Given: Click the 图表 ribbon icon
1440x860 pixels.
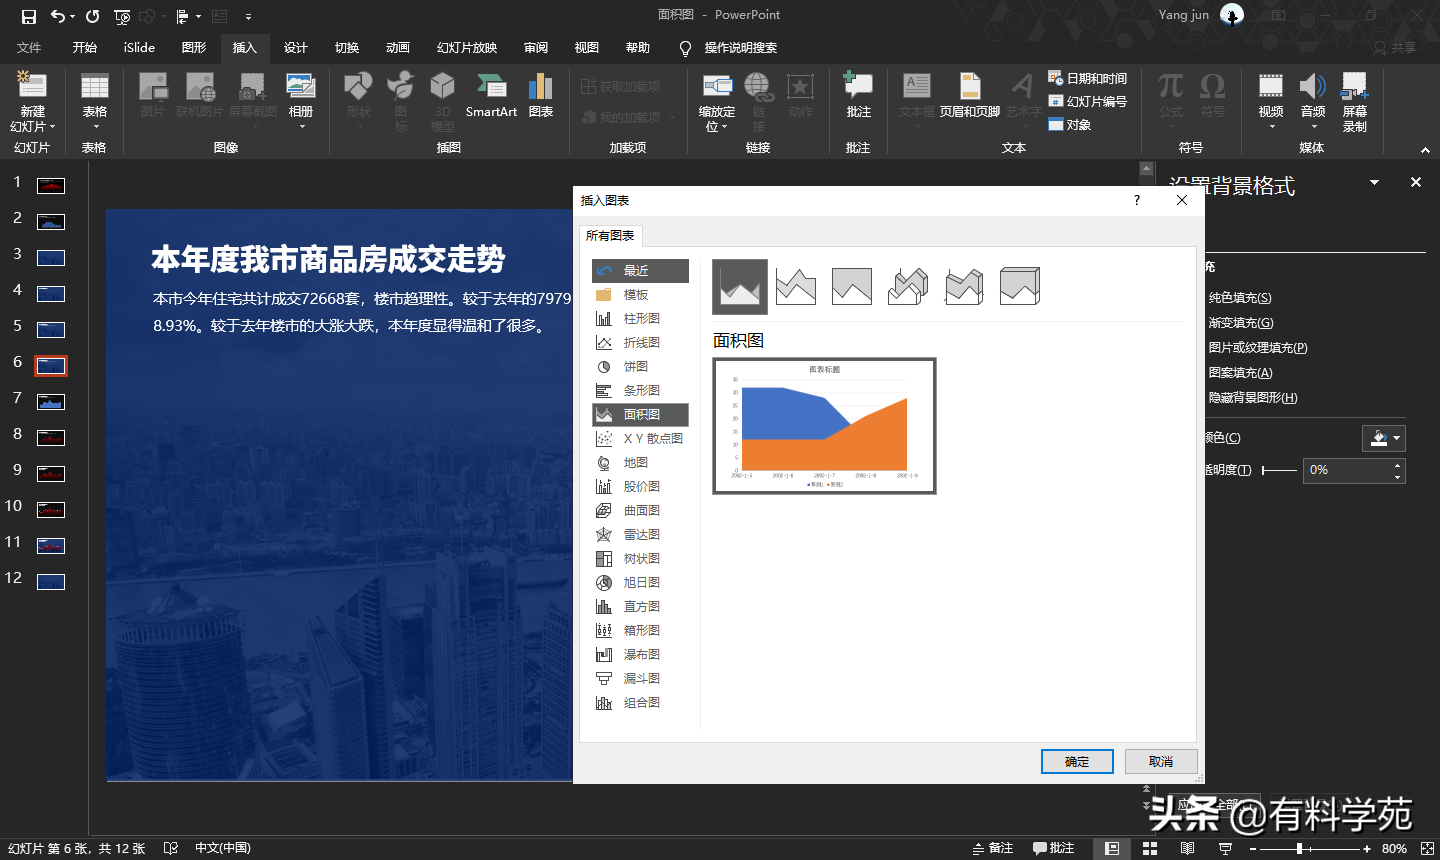Looking at the screenshot, I should point(541,96).
